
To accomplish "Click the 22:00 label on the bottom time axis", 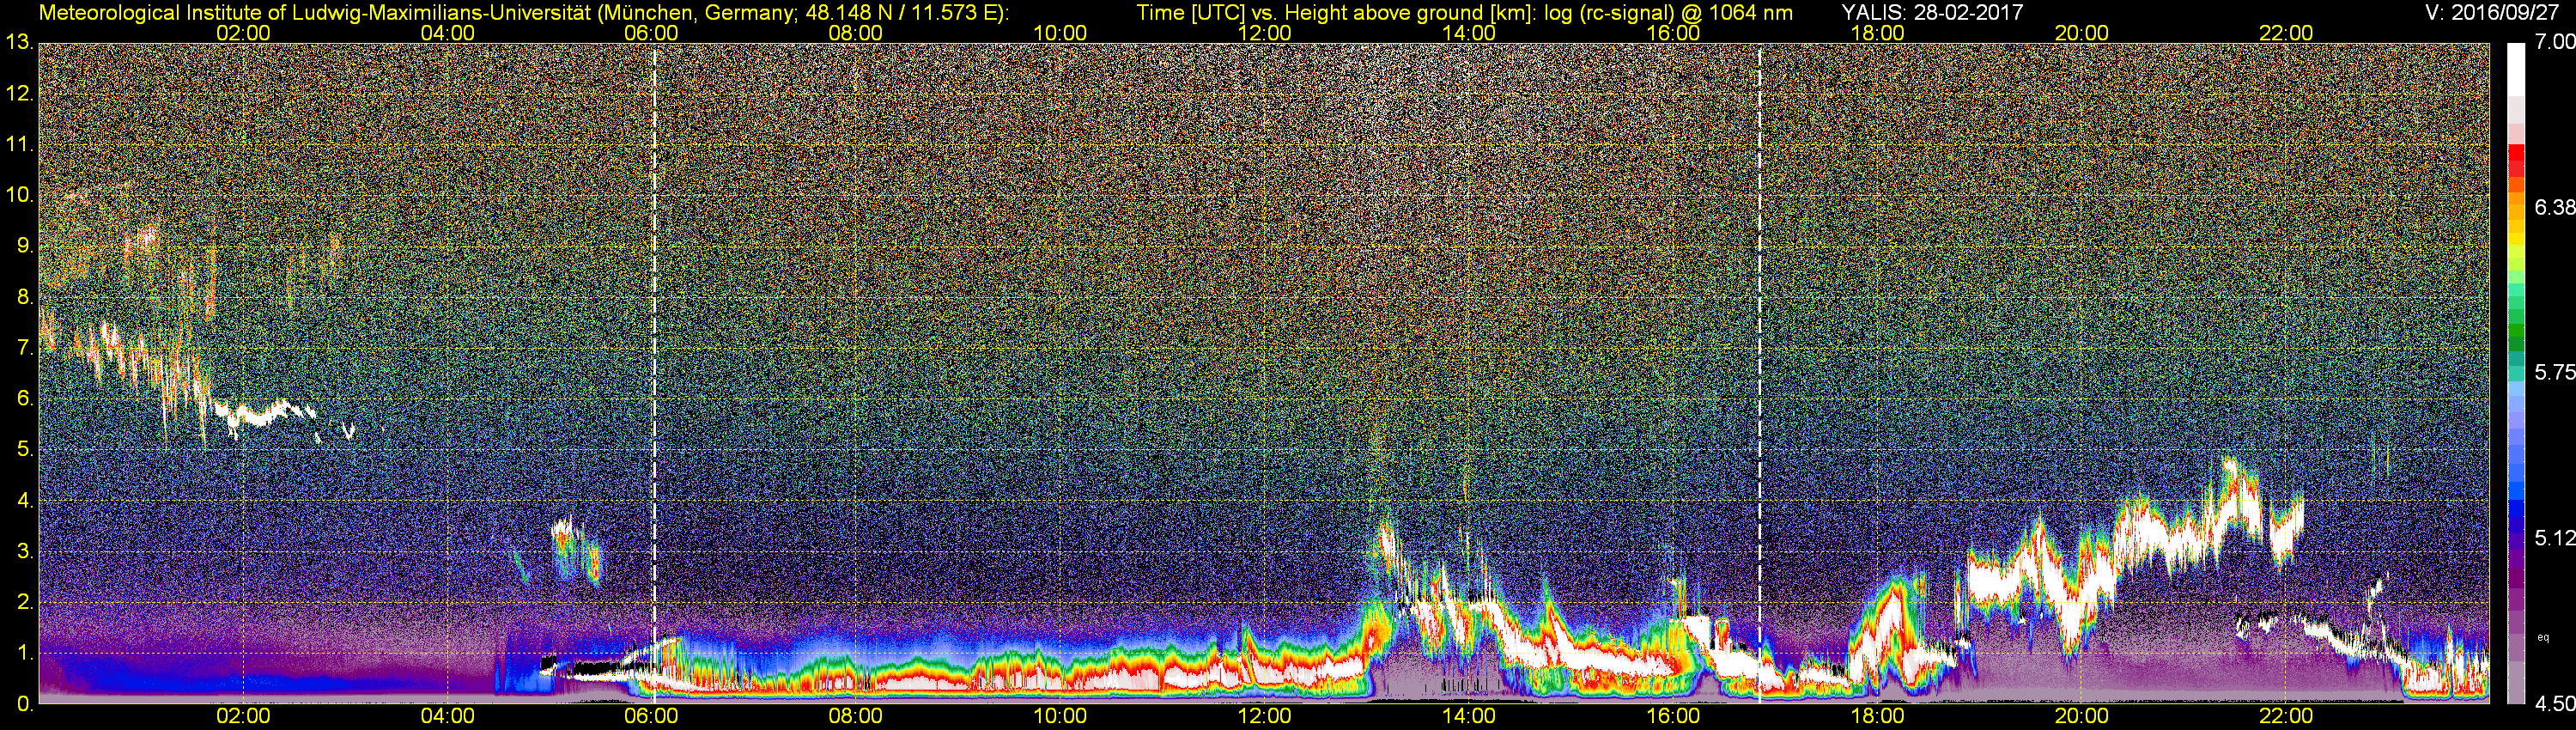I will pyautogui.click(x=2286, y=716).
